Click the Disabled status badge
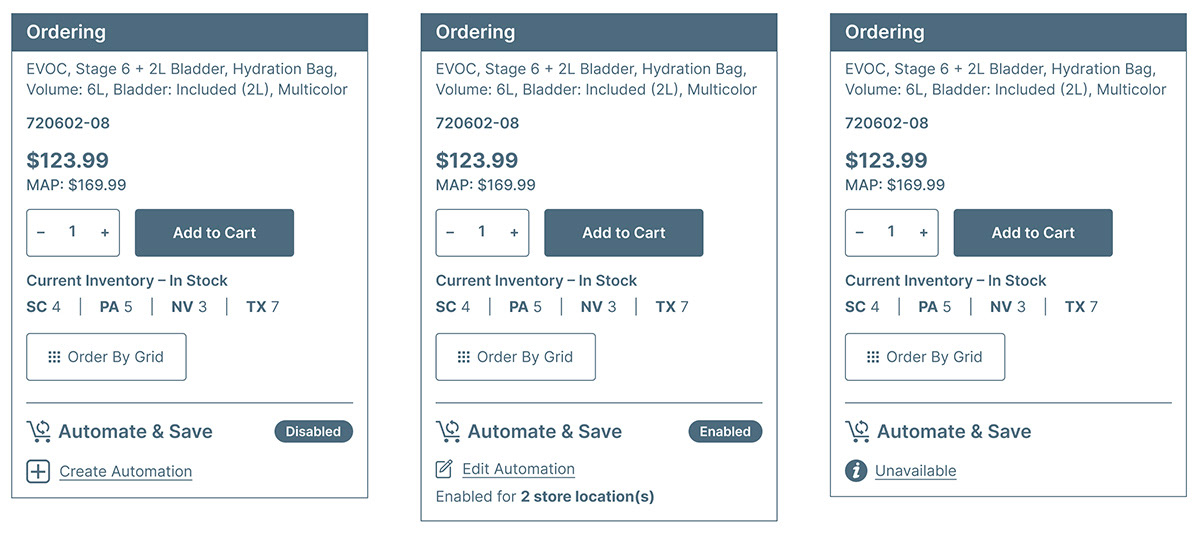This screenshot has width=1200, height=535. coord(313,432)
